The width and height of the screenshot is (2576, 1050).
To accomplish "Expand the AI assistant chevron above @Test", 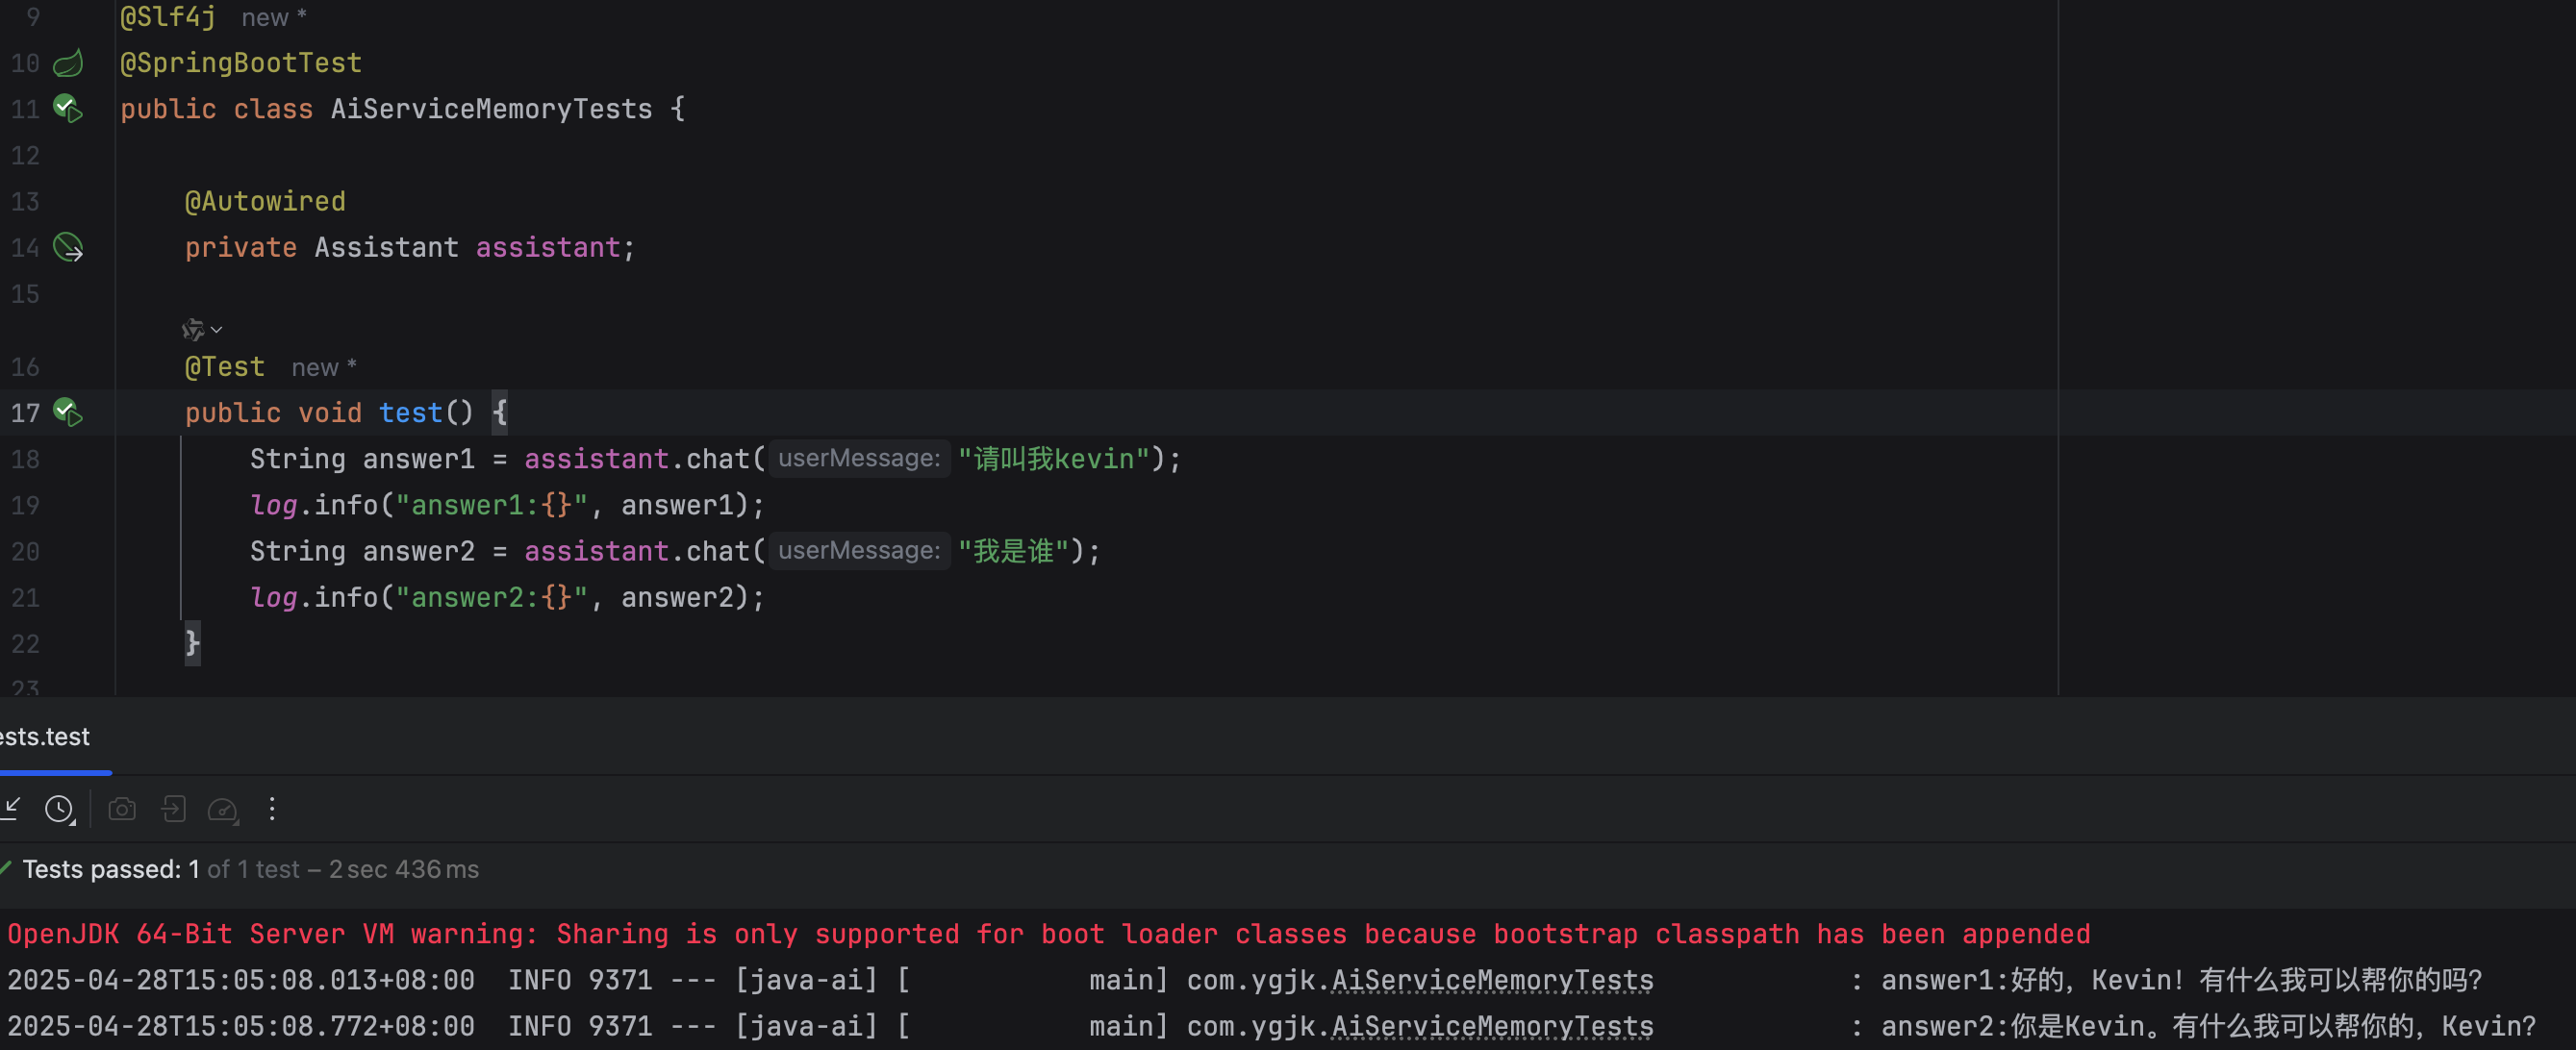I will (x=217, y=330).
